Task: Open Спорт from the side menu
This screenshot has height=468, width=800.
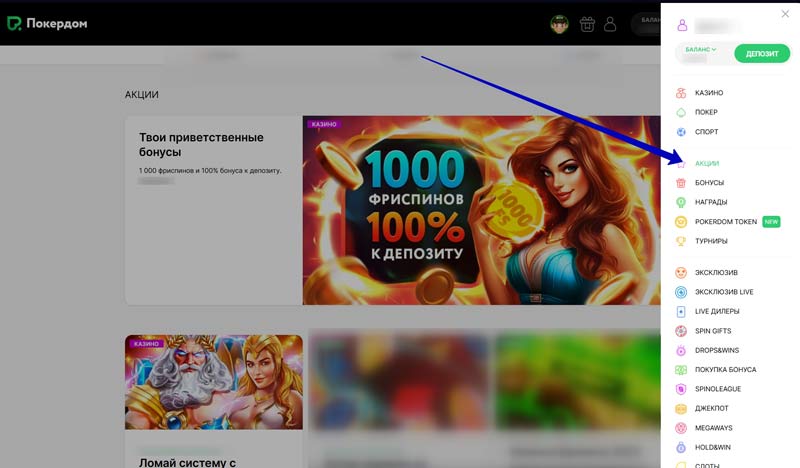Action: tap(706, 132)
